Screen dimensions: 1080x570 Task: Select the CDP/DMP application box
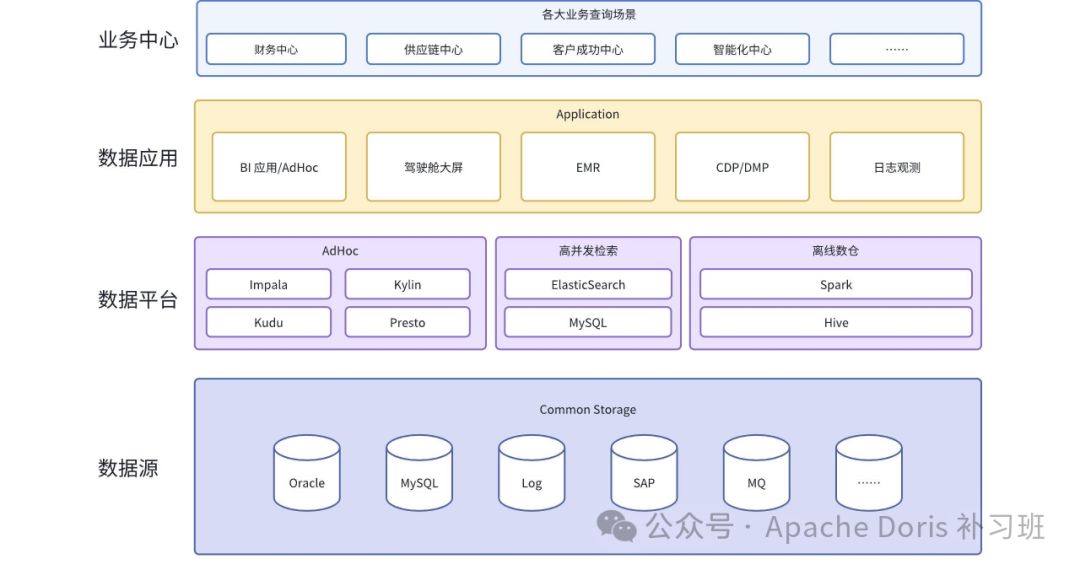click(x=742, y=167)
